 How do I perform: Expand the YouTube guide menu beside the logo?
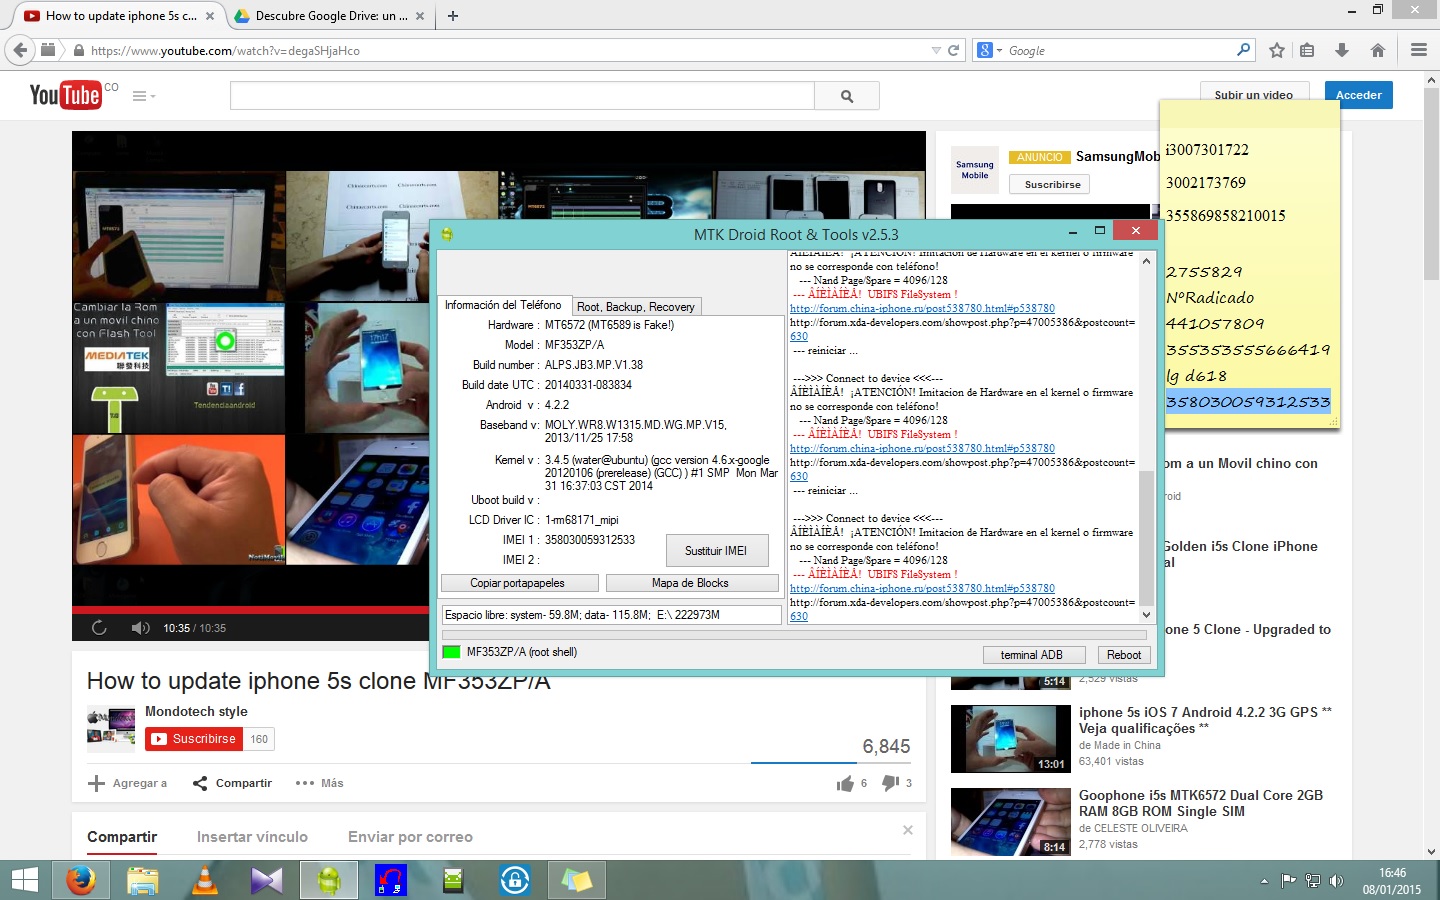point(143,96)
